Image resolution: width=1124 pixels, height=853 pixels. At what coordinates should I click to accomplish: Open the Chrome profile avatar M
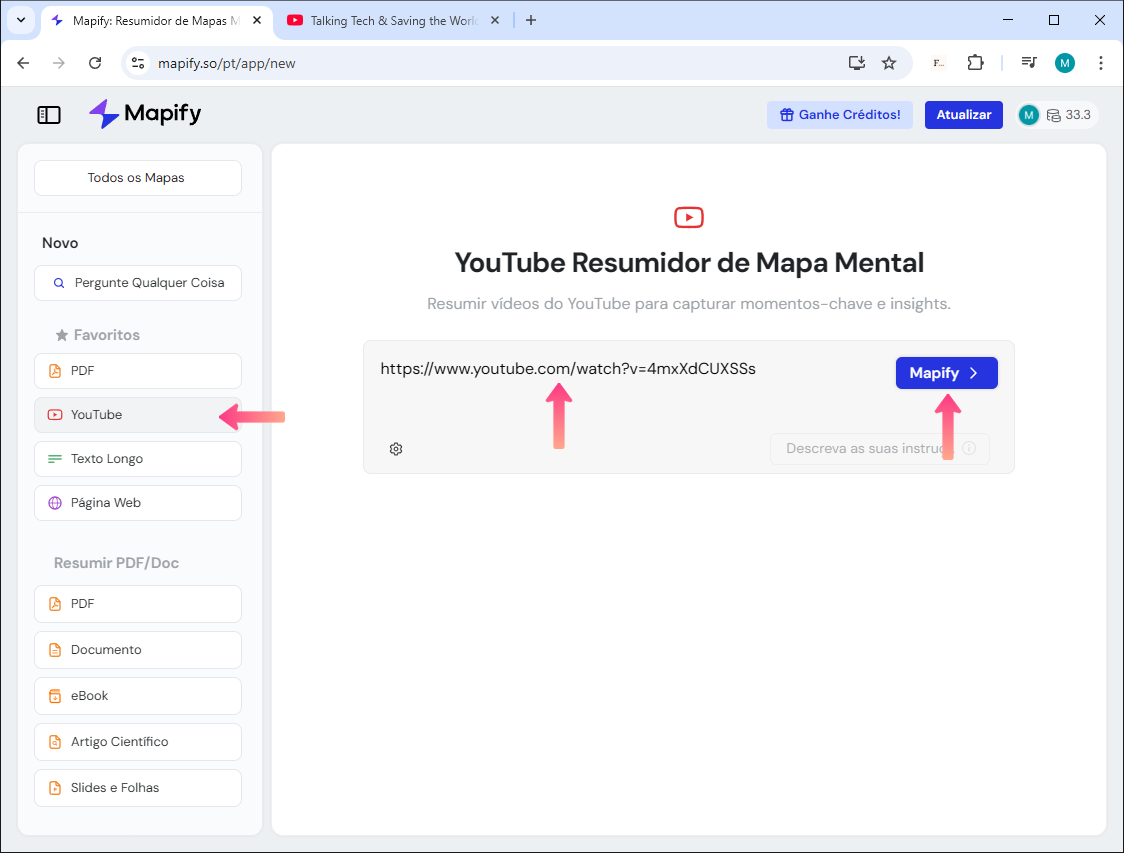(x=1065, y=63)
